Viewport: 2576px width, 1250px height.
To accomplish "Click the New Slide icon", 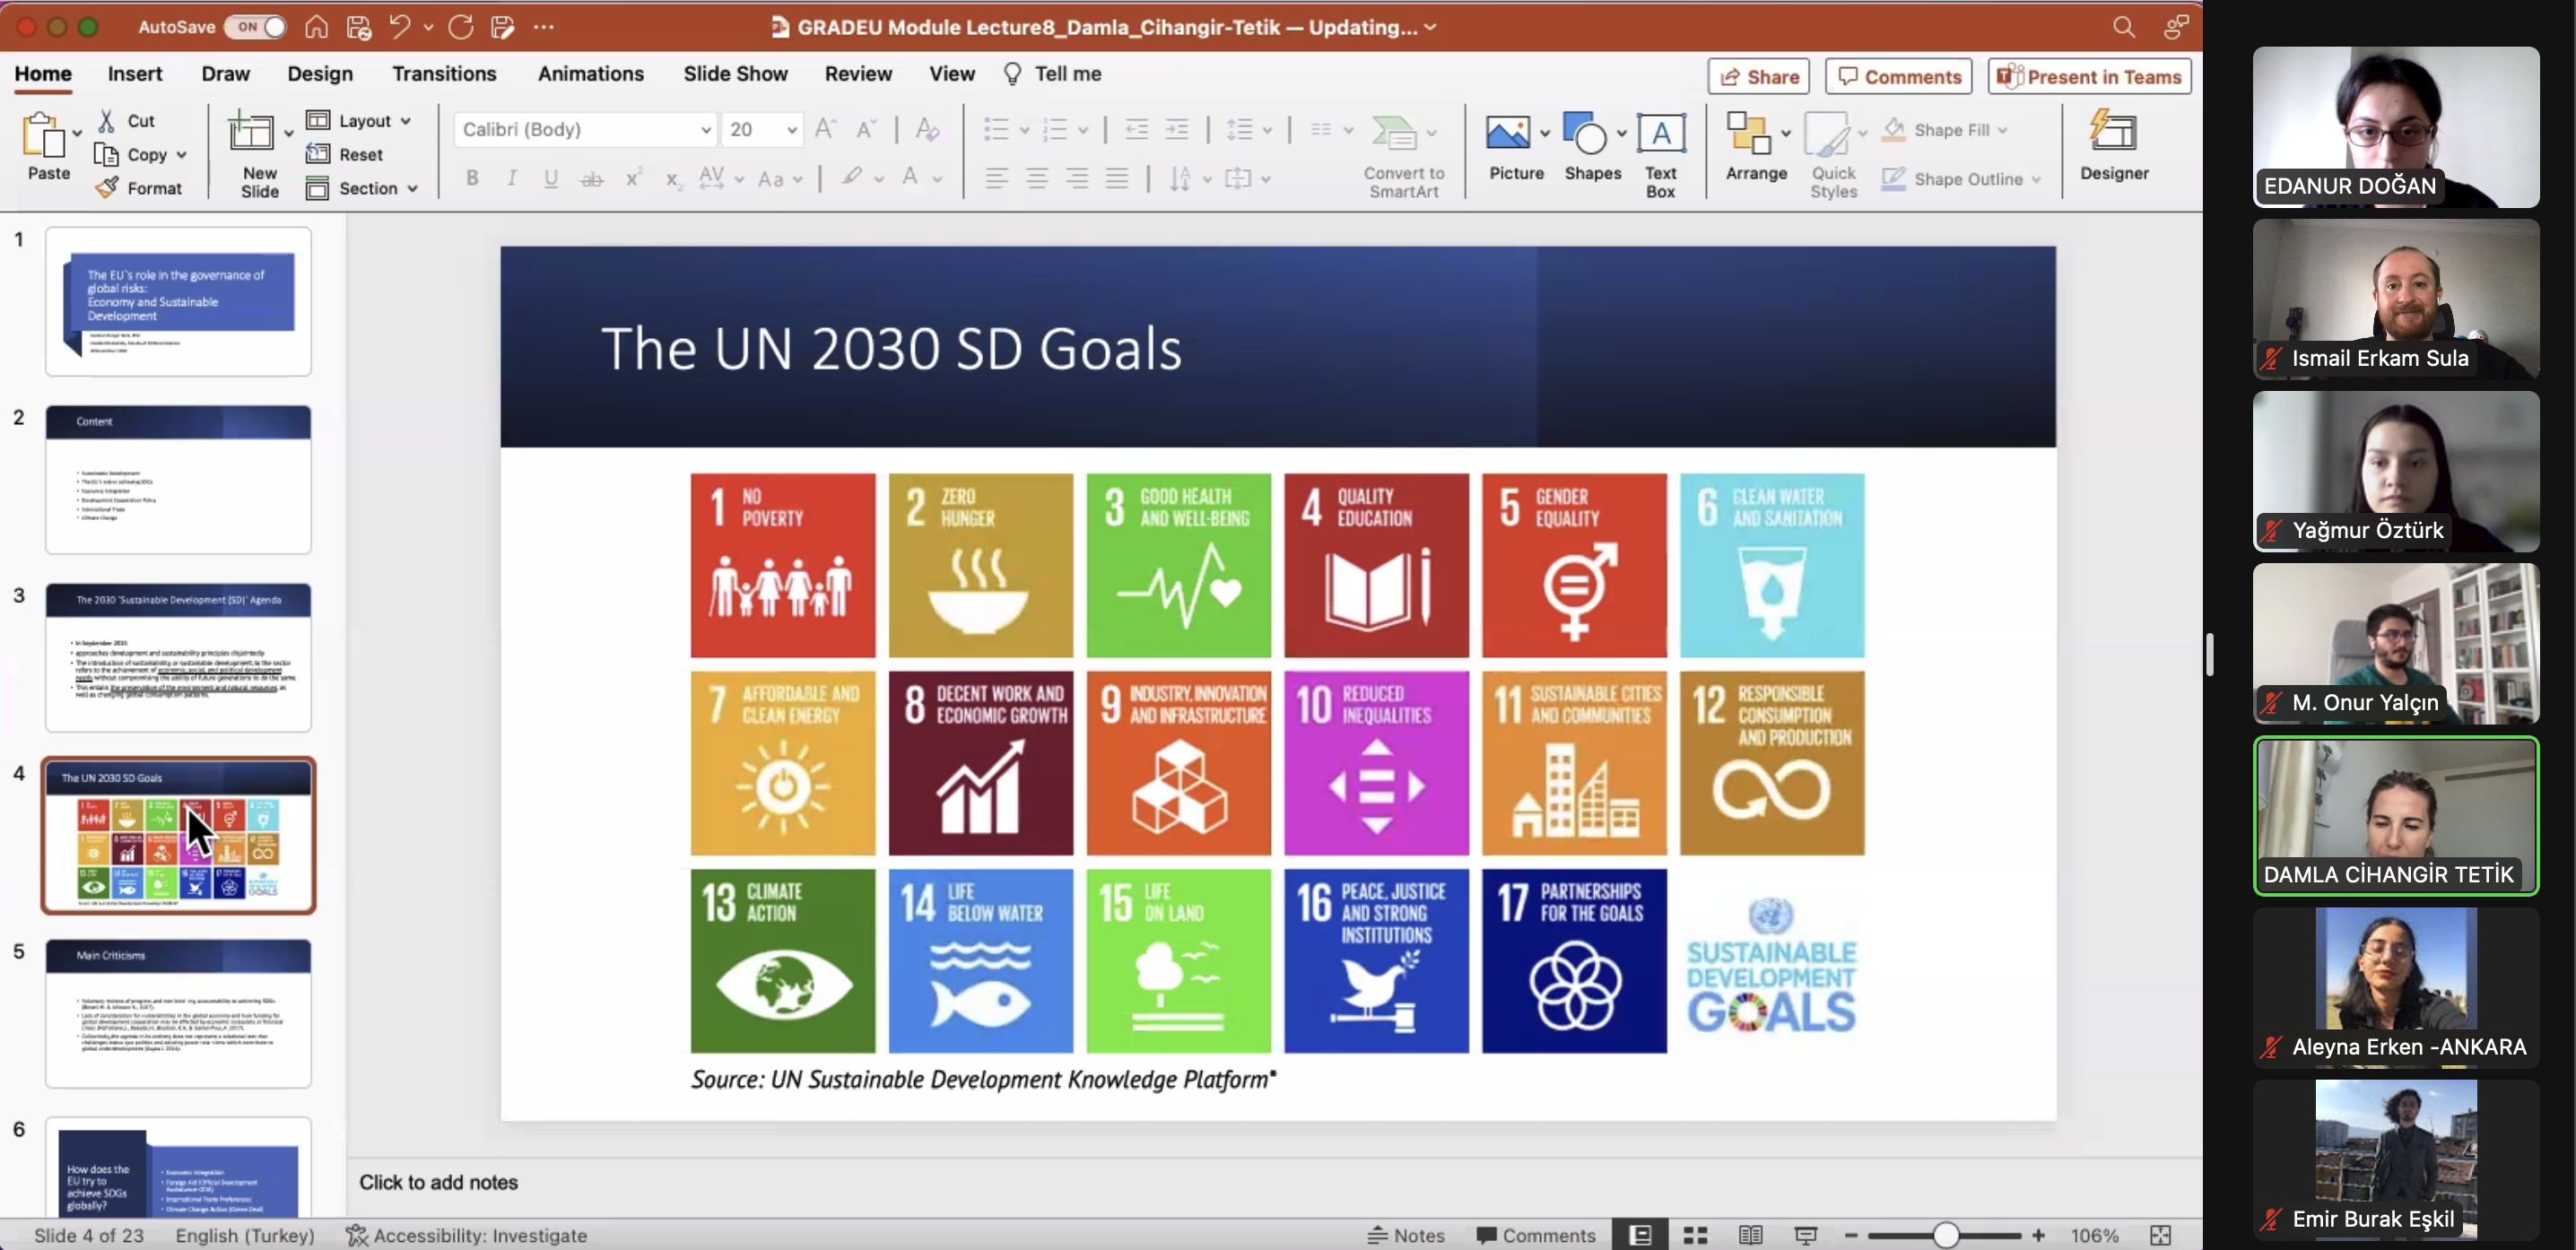I will pos(251,133).
